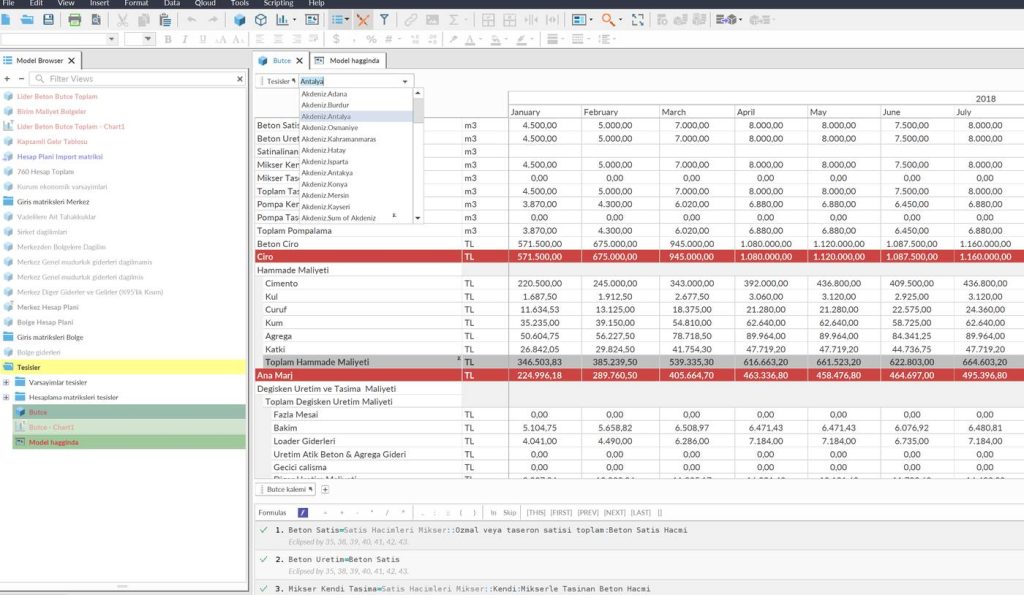Click the import data cube icon
This screenshot has width=1024, height=595.
(726, 20)
